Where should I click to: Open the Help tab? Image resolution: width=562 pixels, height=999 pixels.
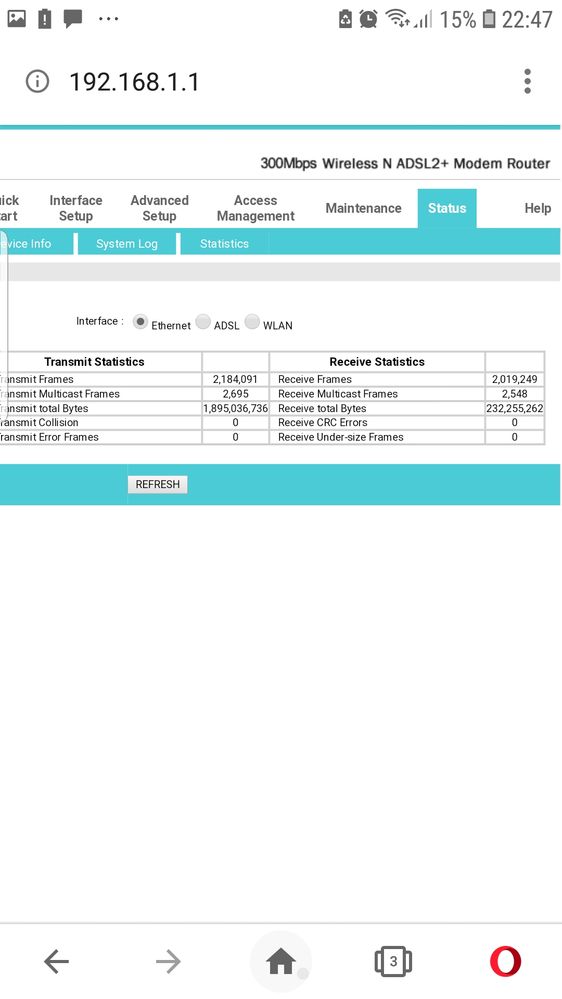pos(537,208)
